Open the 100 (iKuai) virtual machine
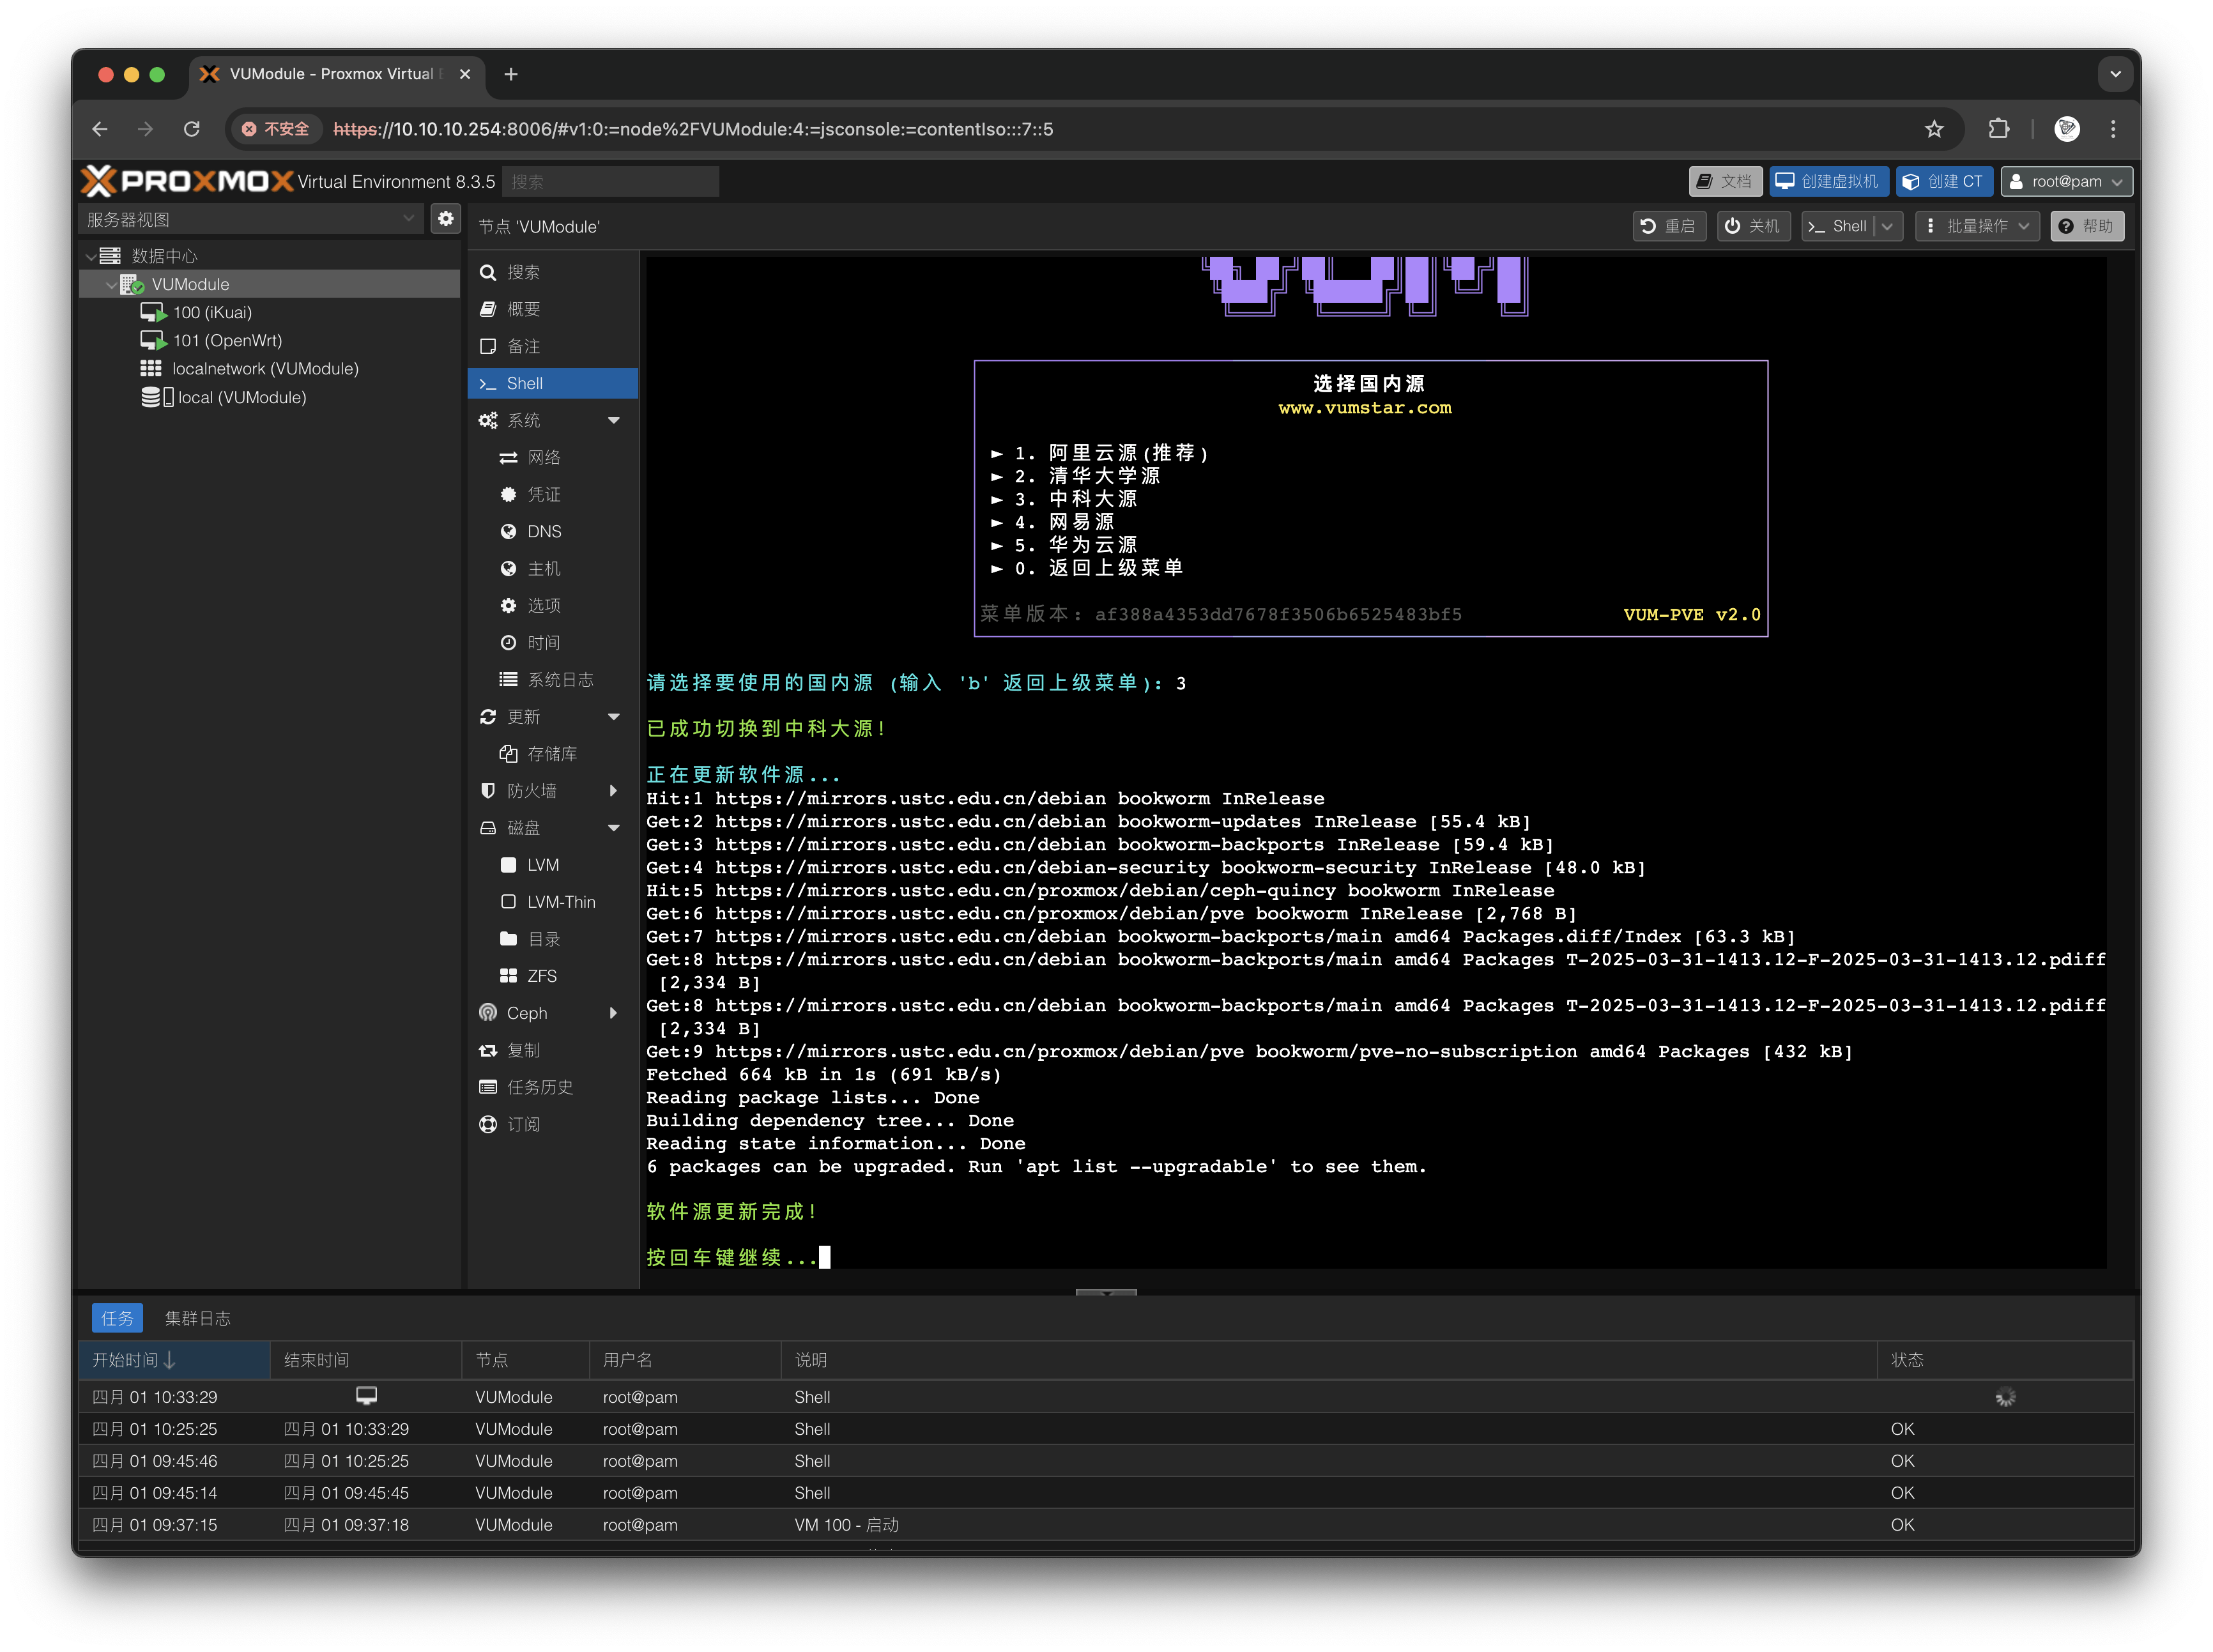 [x=211, y=312]
